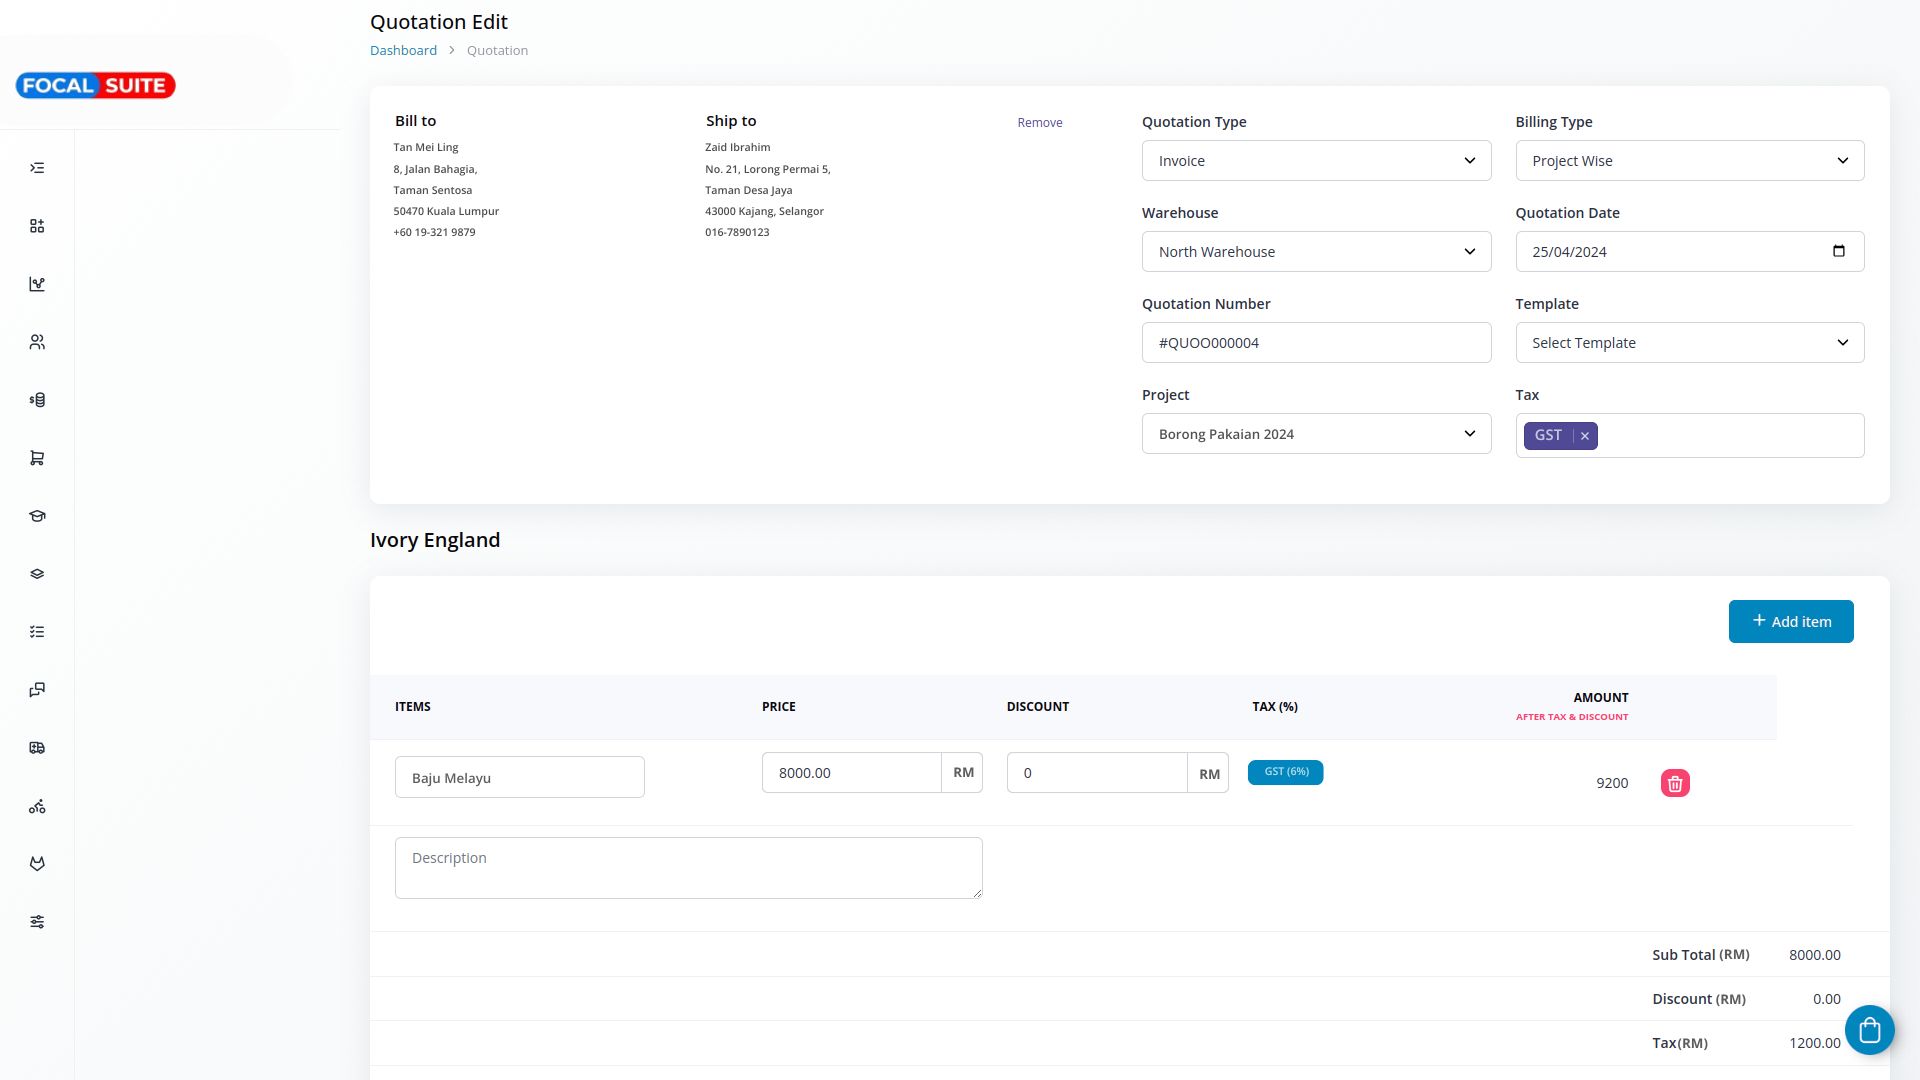Open the Quotation Type dropdown
This screenshot has height=1080, width=1920.
click(x=1316, y=161)
